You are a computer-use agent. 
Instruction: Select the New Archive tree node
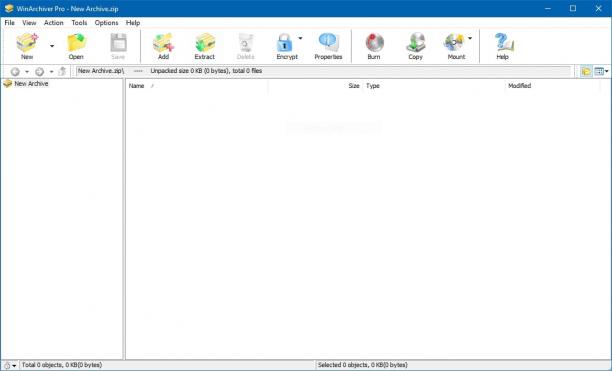coord(31,83)
